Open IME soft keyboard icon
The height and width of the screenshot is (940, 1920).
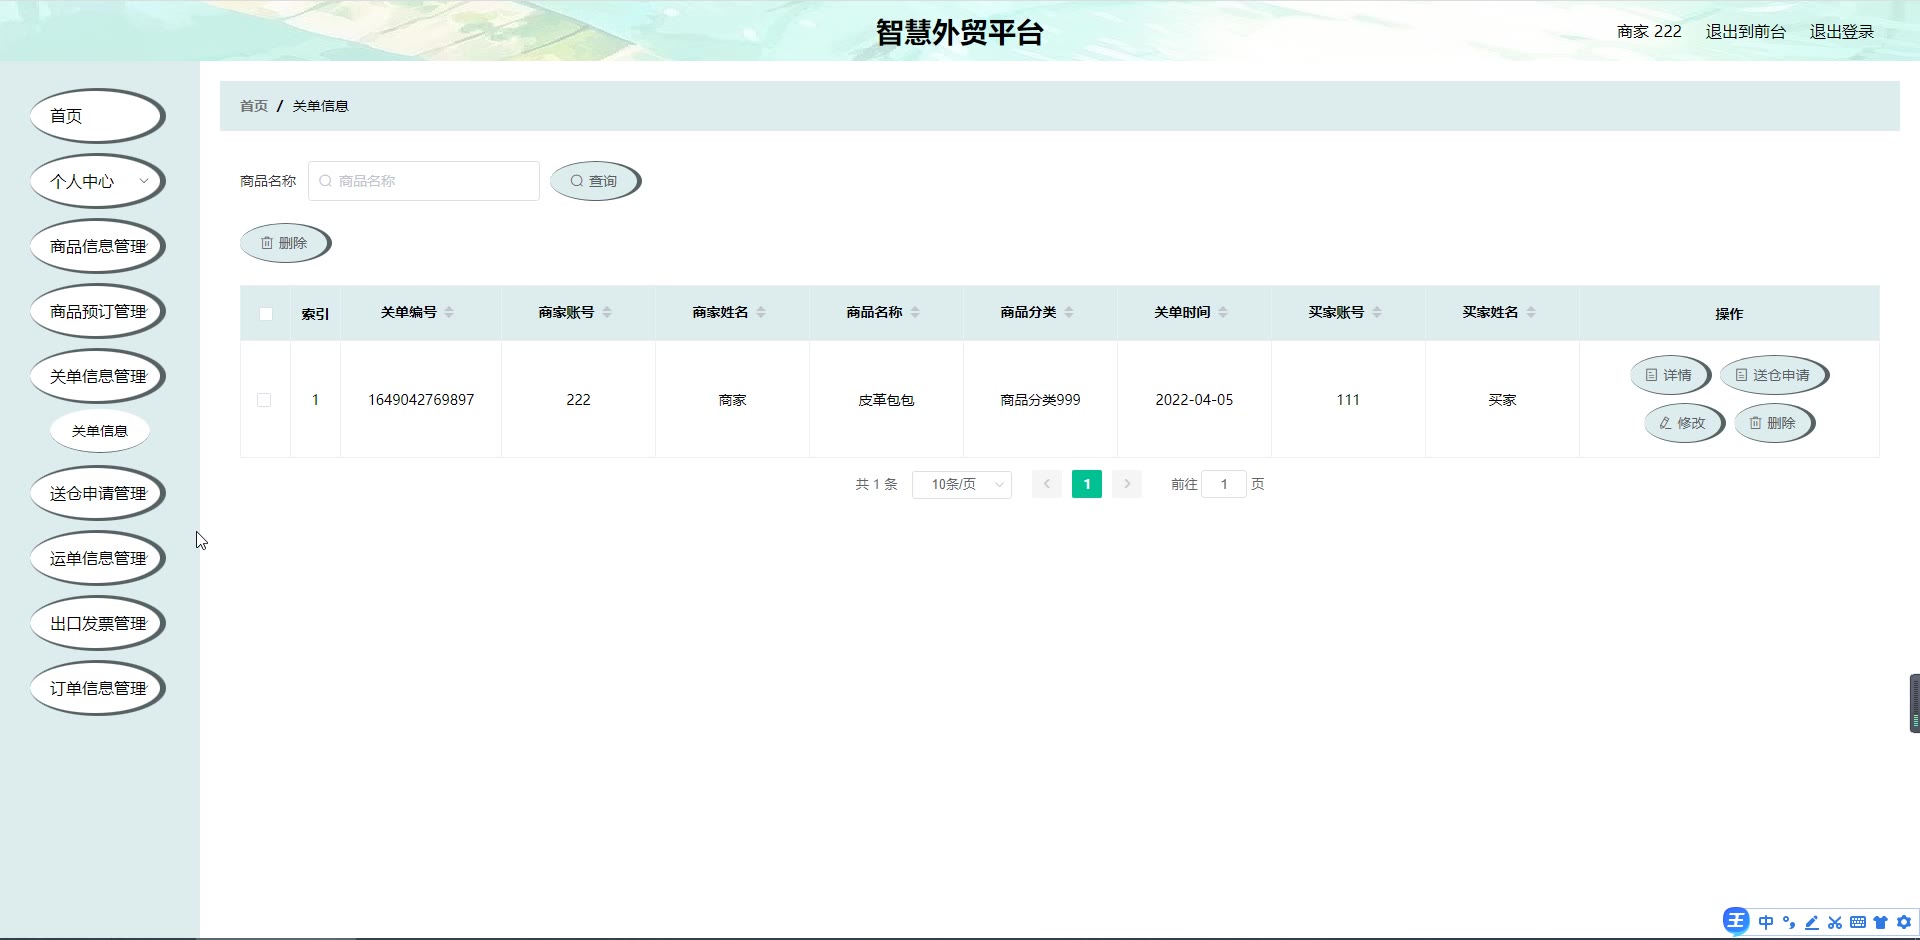[x=1858, y=922]
